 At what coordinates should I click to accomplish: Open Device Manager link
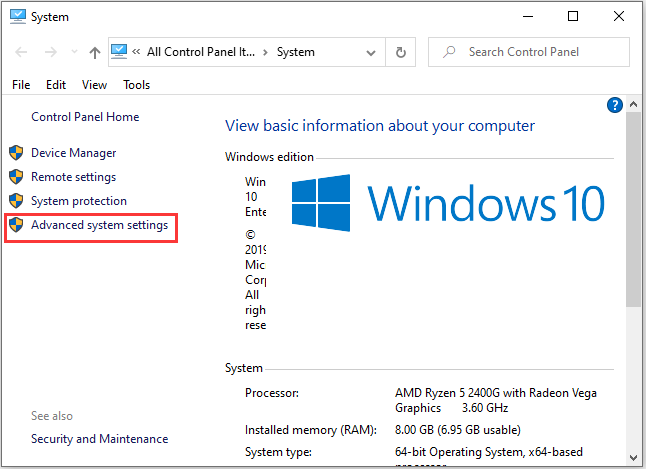(x=73, y=153)
